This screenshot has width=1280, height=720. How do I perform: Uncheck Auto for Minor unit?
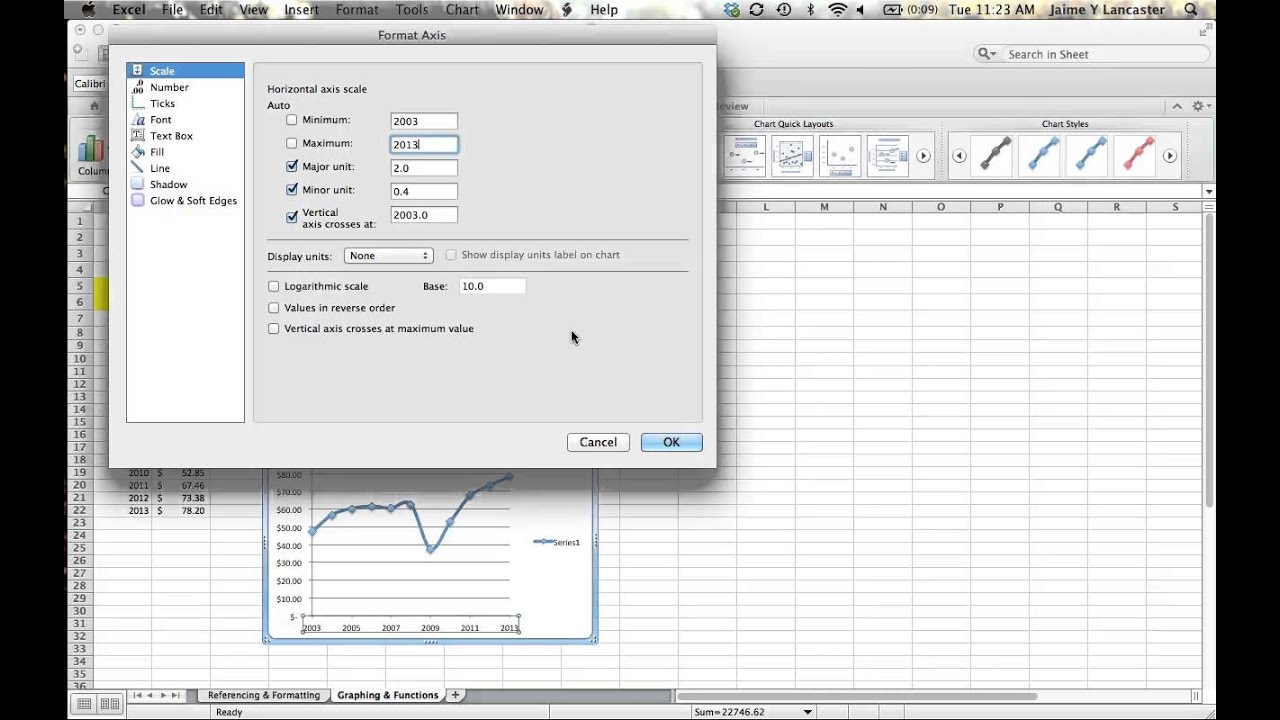click(x=292, y=189)
